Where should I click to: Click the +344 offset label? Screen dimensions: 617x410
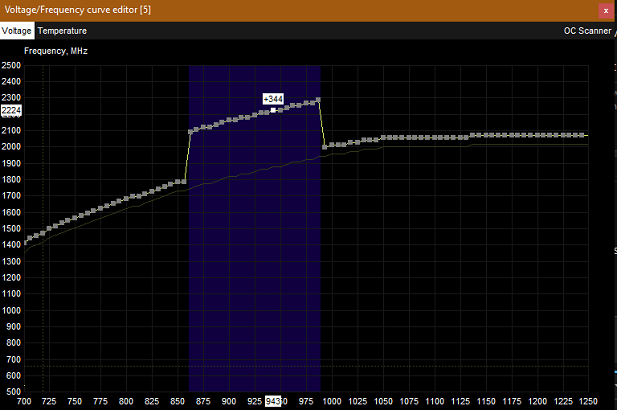(x=273, y=99)
